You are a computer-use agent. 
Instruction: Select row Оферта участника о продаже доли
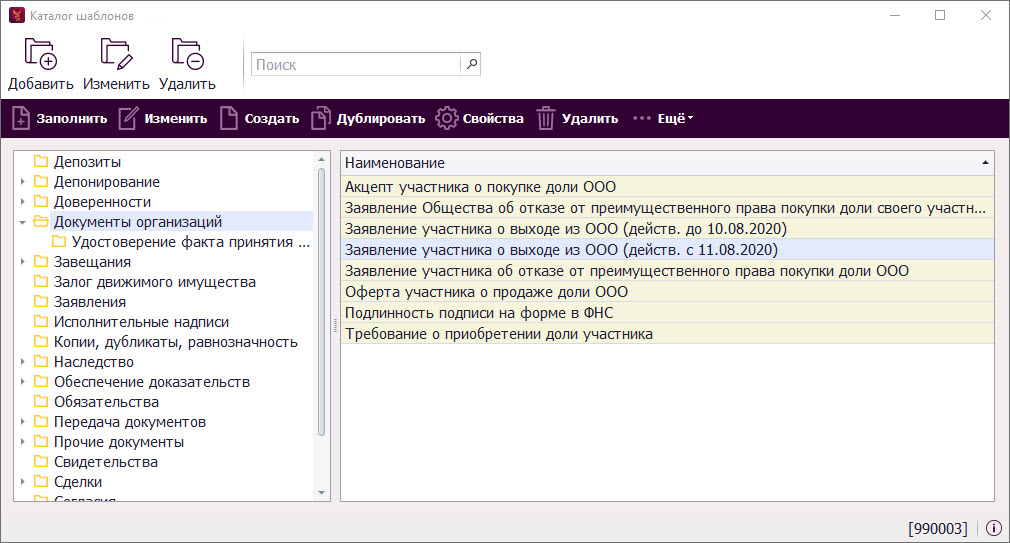(667, 292)
